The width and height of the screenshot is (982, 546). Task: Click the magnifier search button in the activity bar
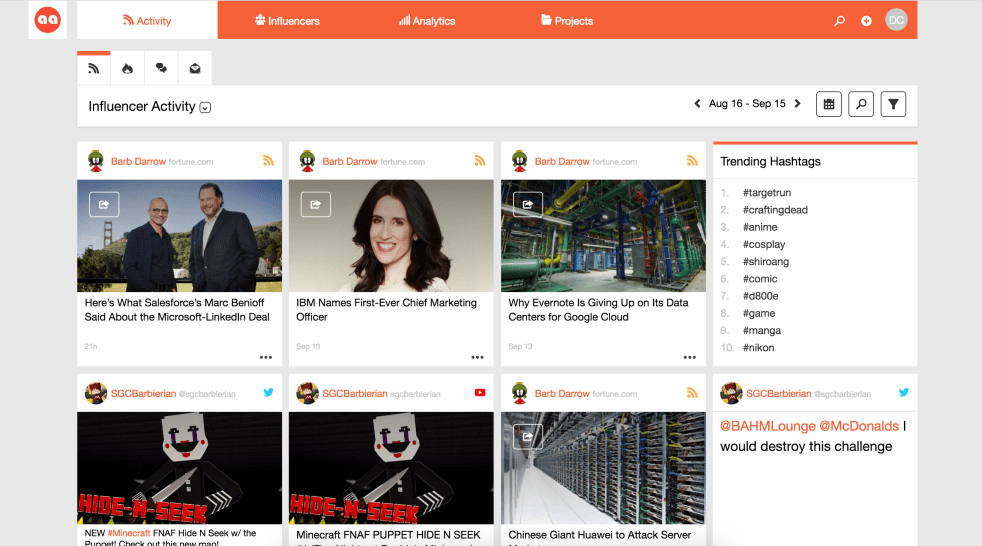point(861,104)
